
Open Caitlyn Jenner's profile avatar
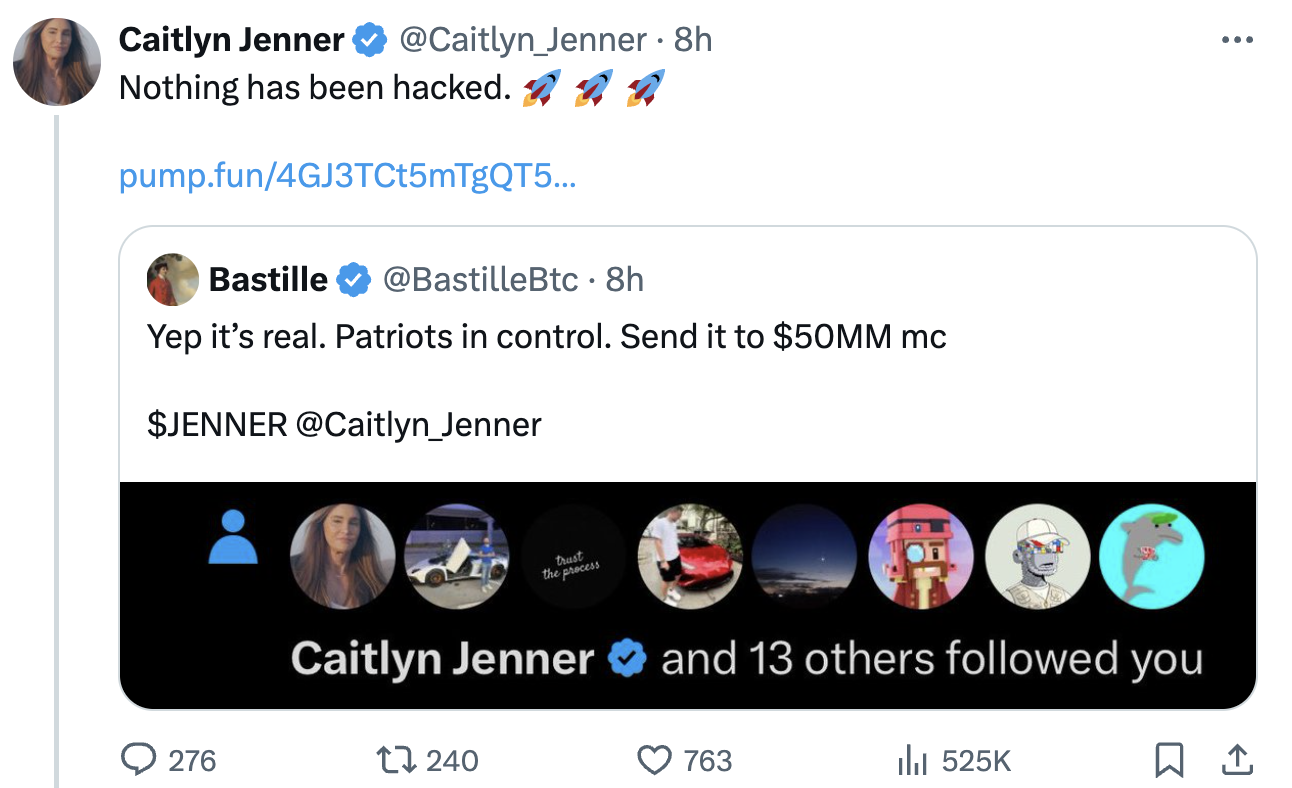pos(56,62)
